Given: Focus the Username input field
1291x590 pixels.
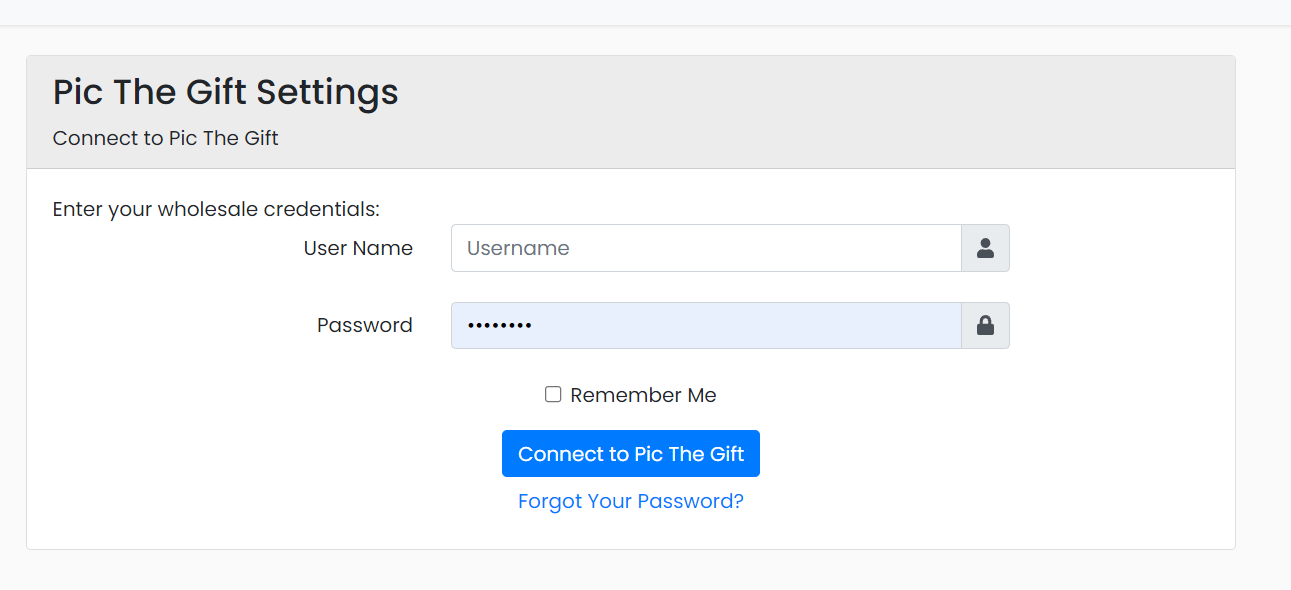Looking at the screenshot, I should (x=706, y=248).
